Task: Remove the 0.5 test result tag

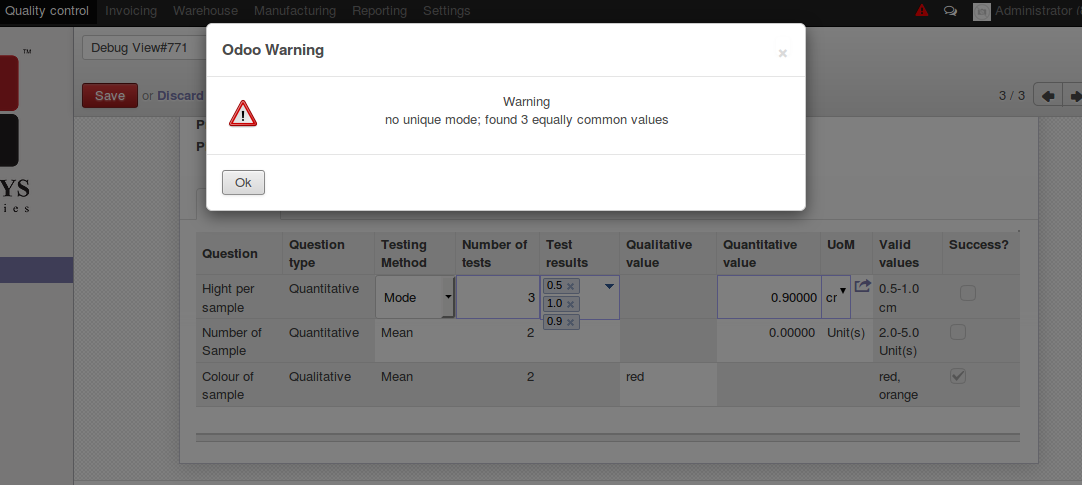Action: tap(570, 286)
